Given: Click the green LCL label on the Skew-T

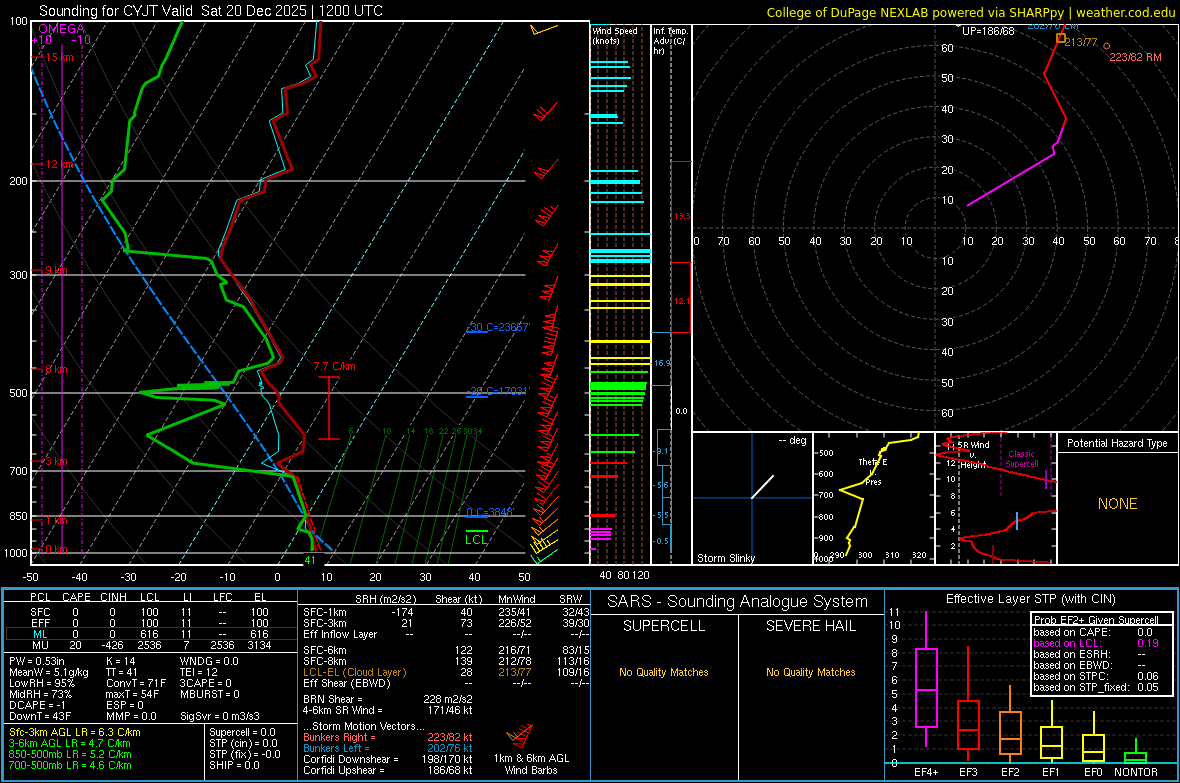Looking at the screenshot, I should tap(476, 539).
